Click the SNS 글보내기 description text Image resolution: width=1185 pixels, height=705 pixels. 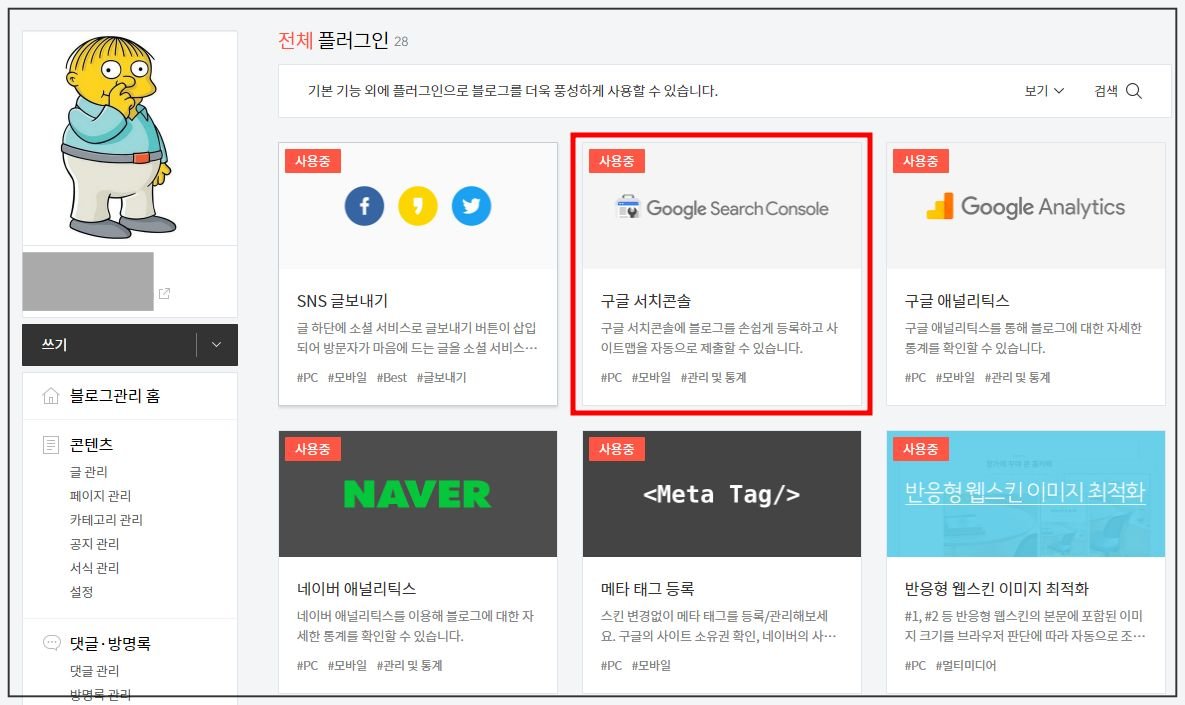[x=417, y=339]
